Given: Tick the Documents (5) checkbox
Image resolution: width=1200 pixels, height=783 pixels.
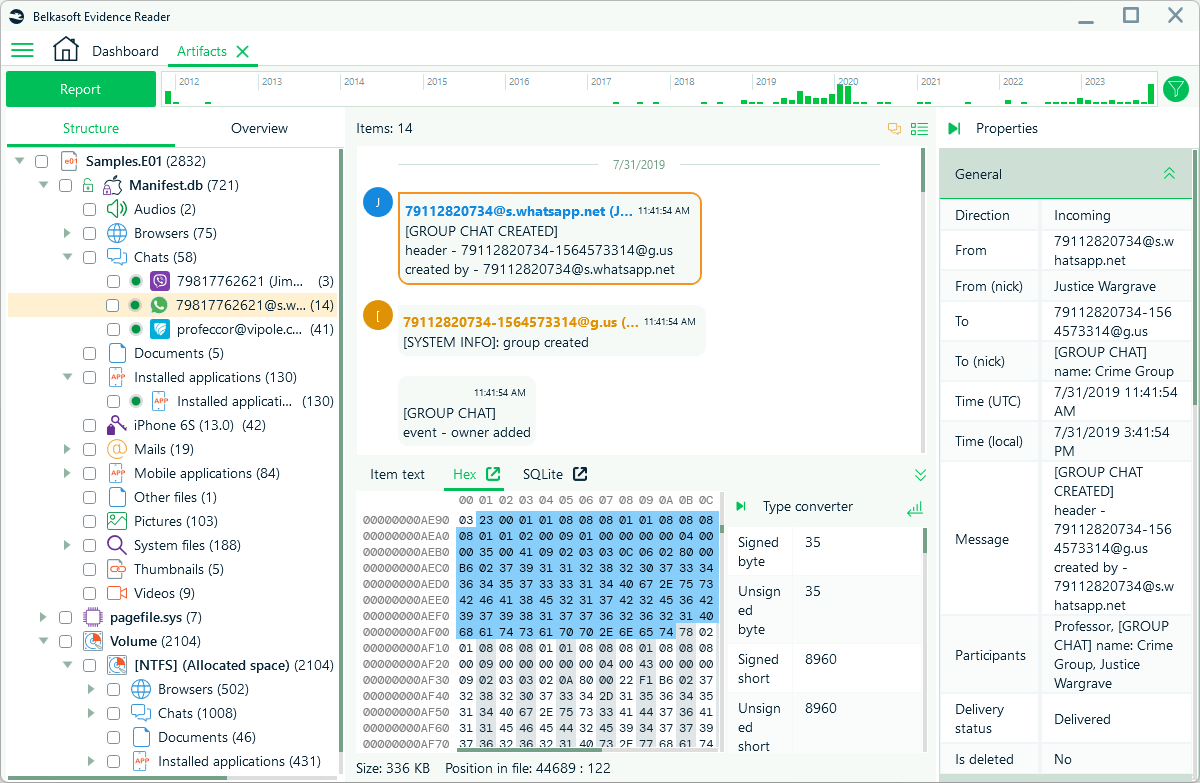Looking at the screenshot, I should pyautogui.click(x=89, y=353).
